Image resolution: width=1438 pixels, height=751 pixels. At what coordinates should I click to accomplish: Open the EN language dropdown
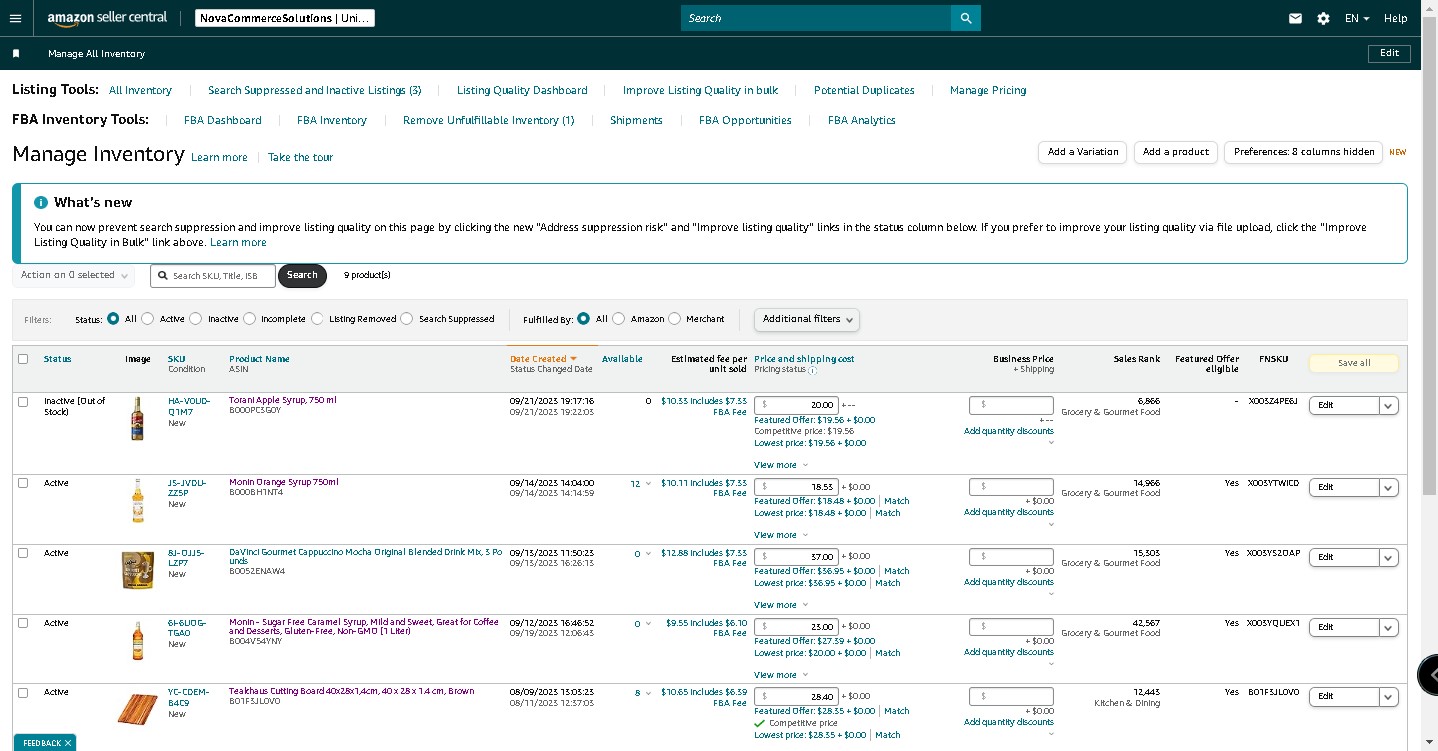[x=1358, y=18]
